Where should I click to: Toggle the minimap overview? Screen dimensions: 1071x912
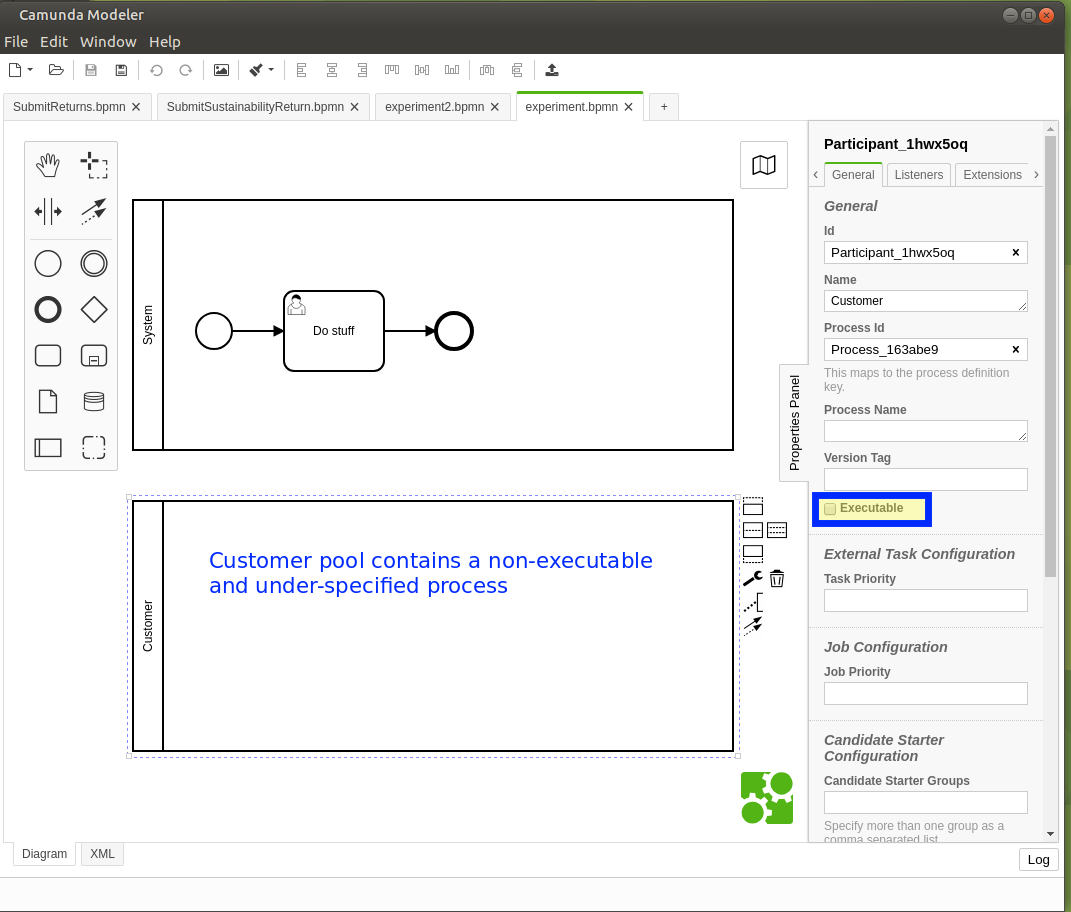(x=763, y=165)
